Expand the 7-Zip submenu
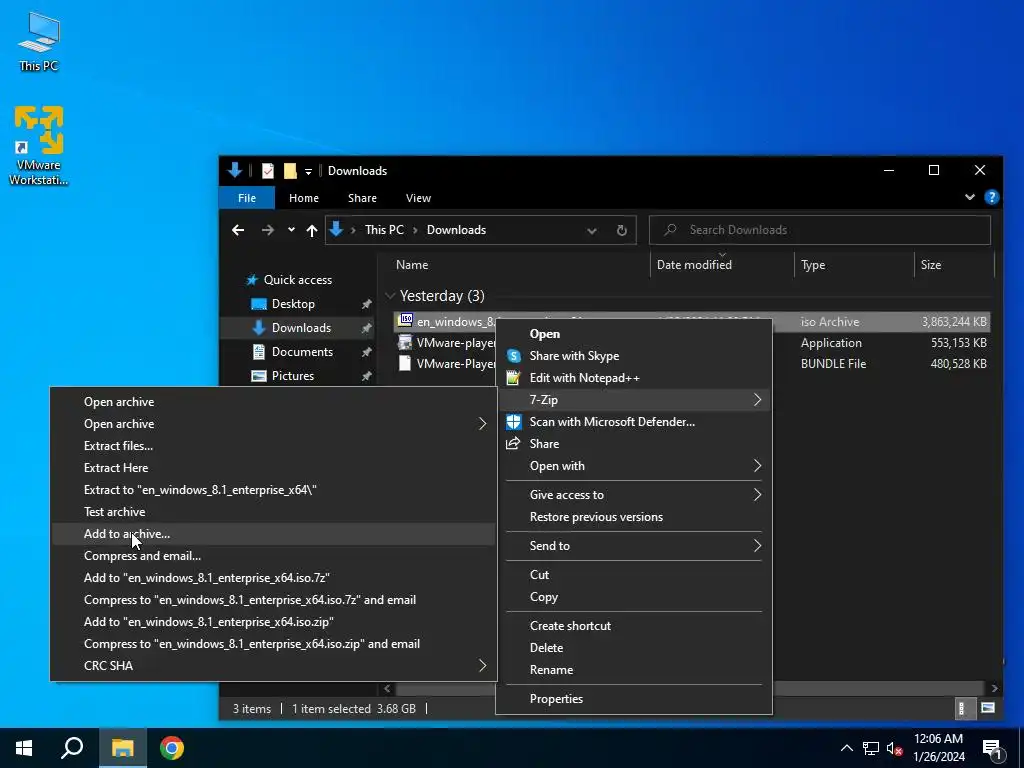This screenshot has height=768, width=1024. point(633,400)
